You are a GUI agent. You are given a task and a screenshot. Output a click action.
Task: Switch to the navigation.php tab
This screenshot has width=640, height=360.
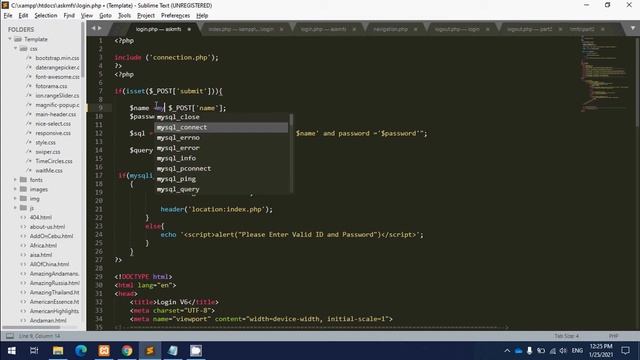click(x=390, y=29)
